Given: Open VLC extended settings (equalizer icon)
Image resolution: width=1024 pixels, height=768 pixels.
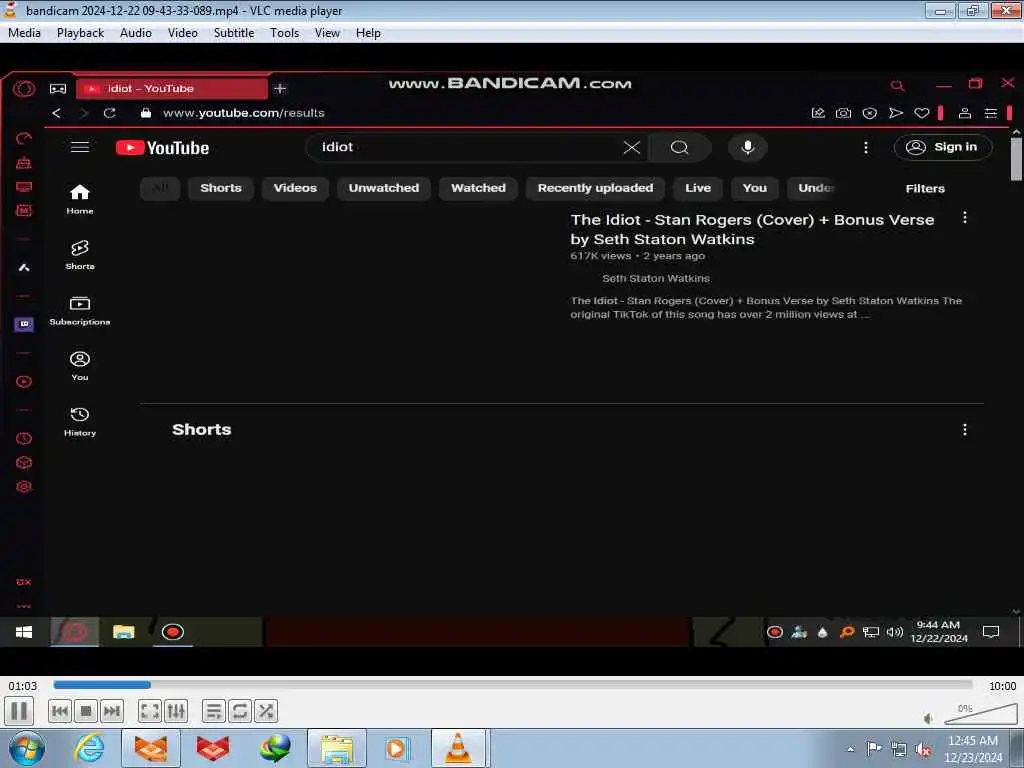Looking at the screenshot, I should click(x=176, y=711).
